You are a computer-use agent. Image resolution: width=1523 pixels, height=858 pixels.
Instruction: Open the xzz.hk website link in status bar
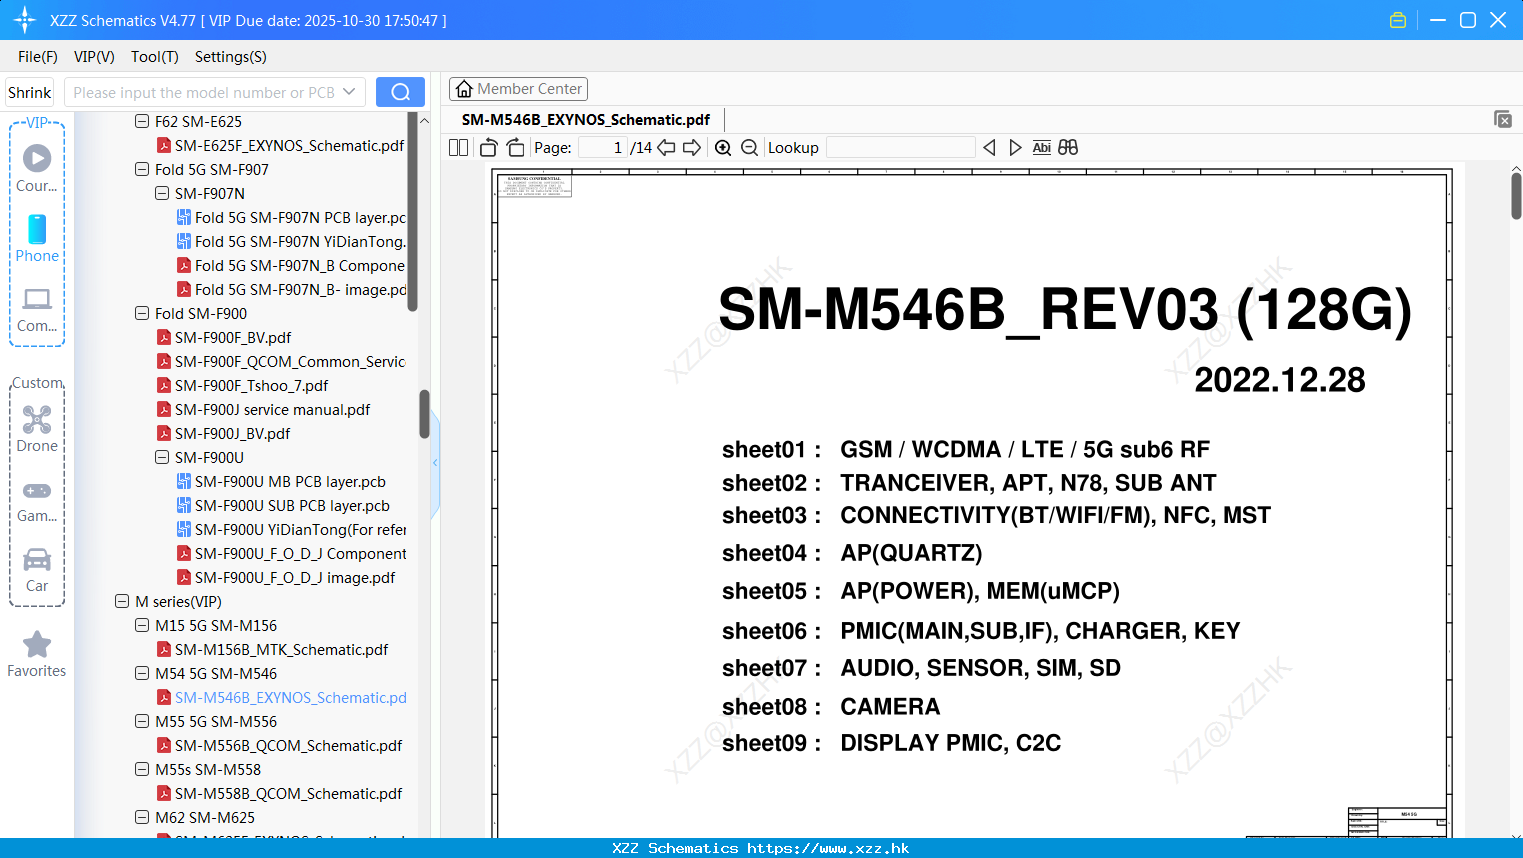[828, 848]
